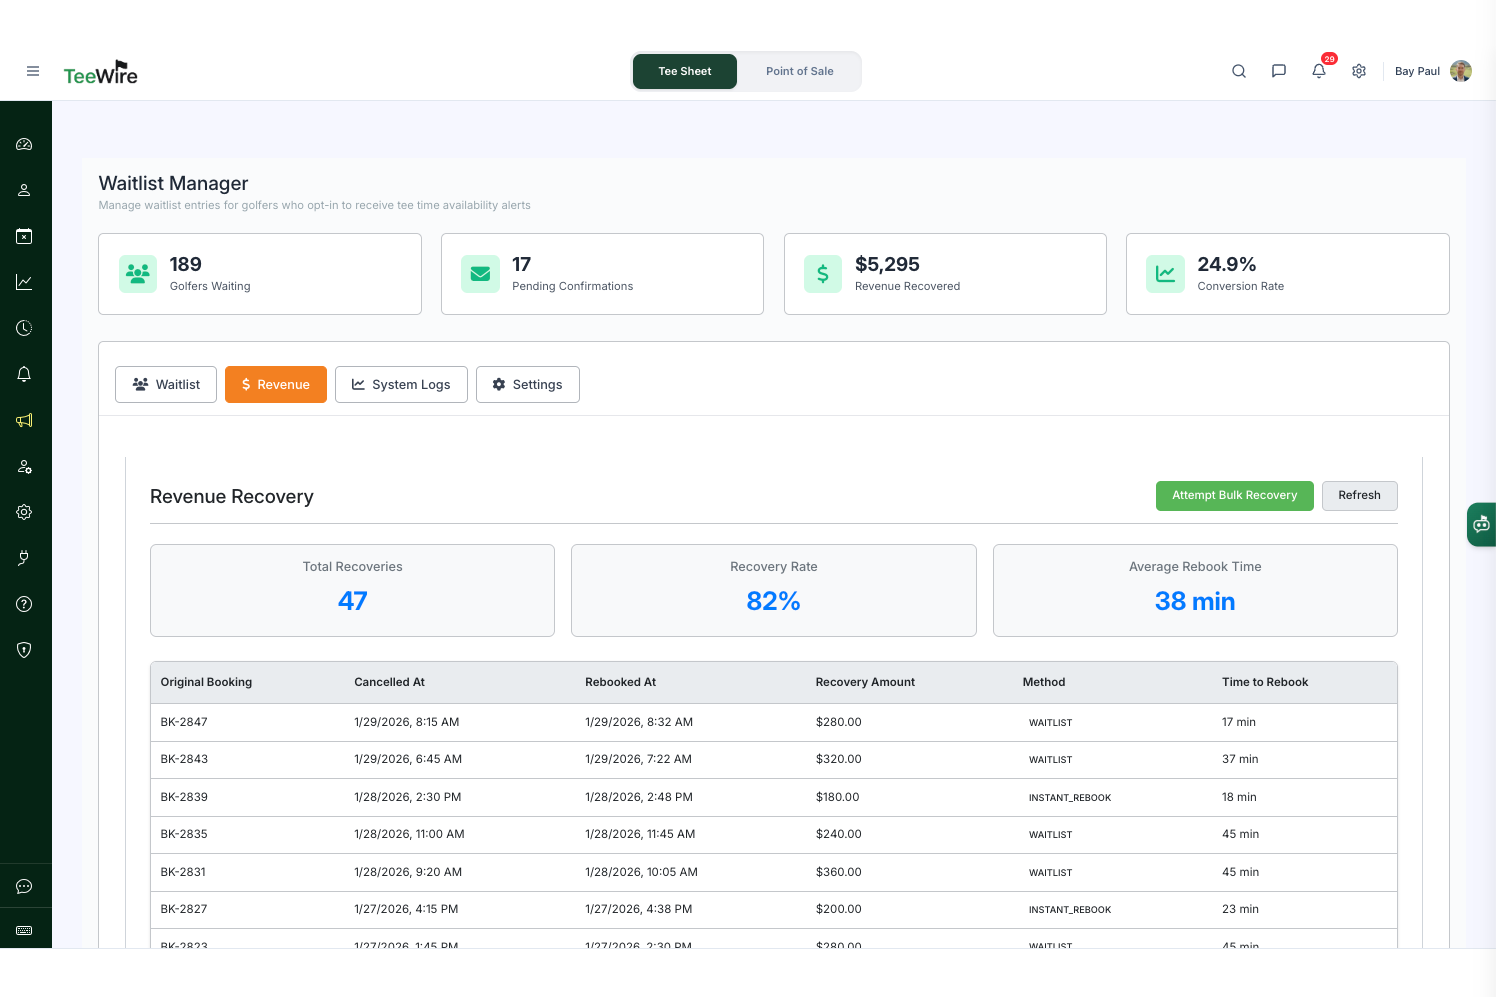The height and width of the screenshot is (997, 1496).
Task: Open the gear icon in sidebar
Action: pyautogui.click(x=25, y=512)
